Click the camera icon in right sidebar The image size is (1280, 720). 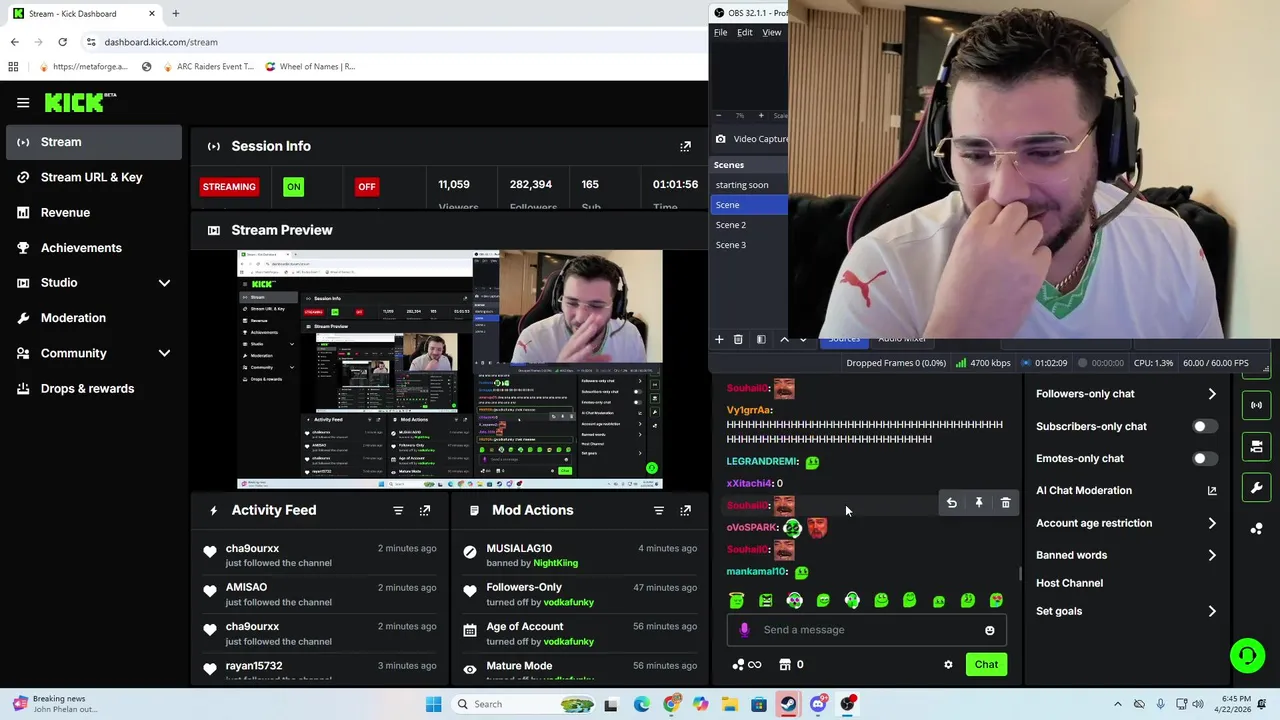(1256, 446)
